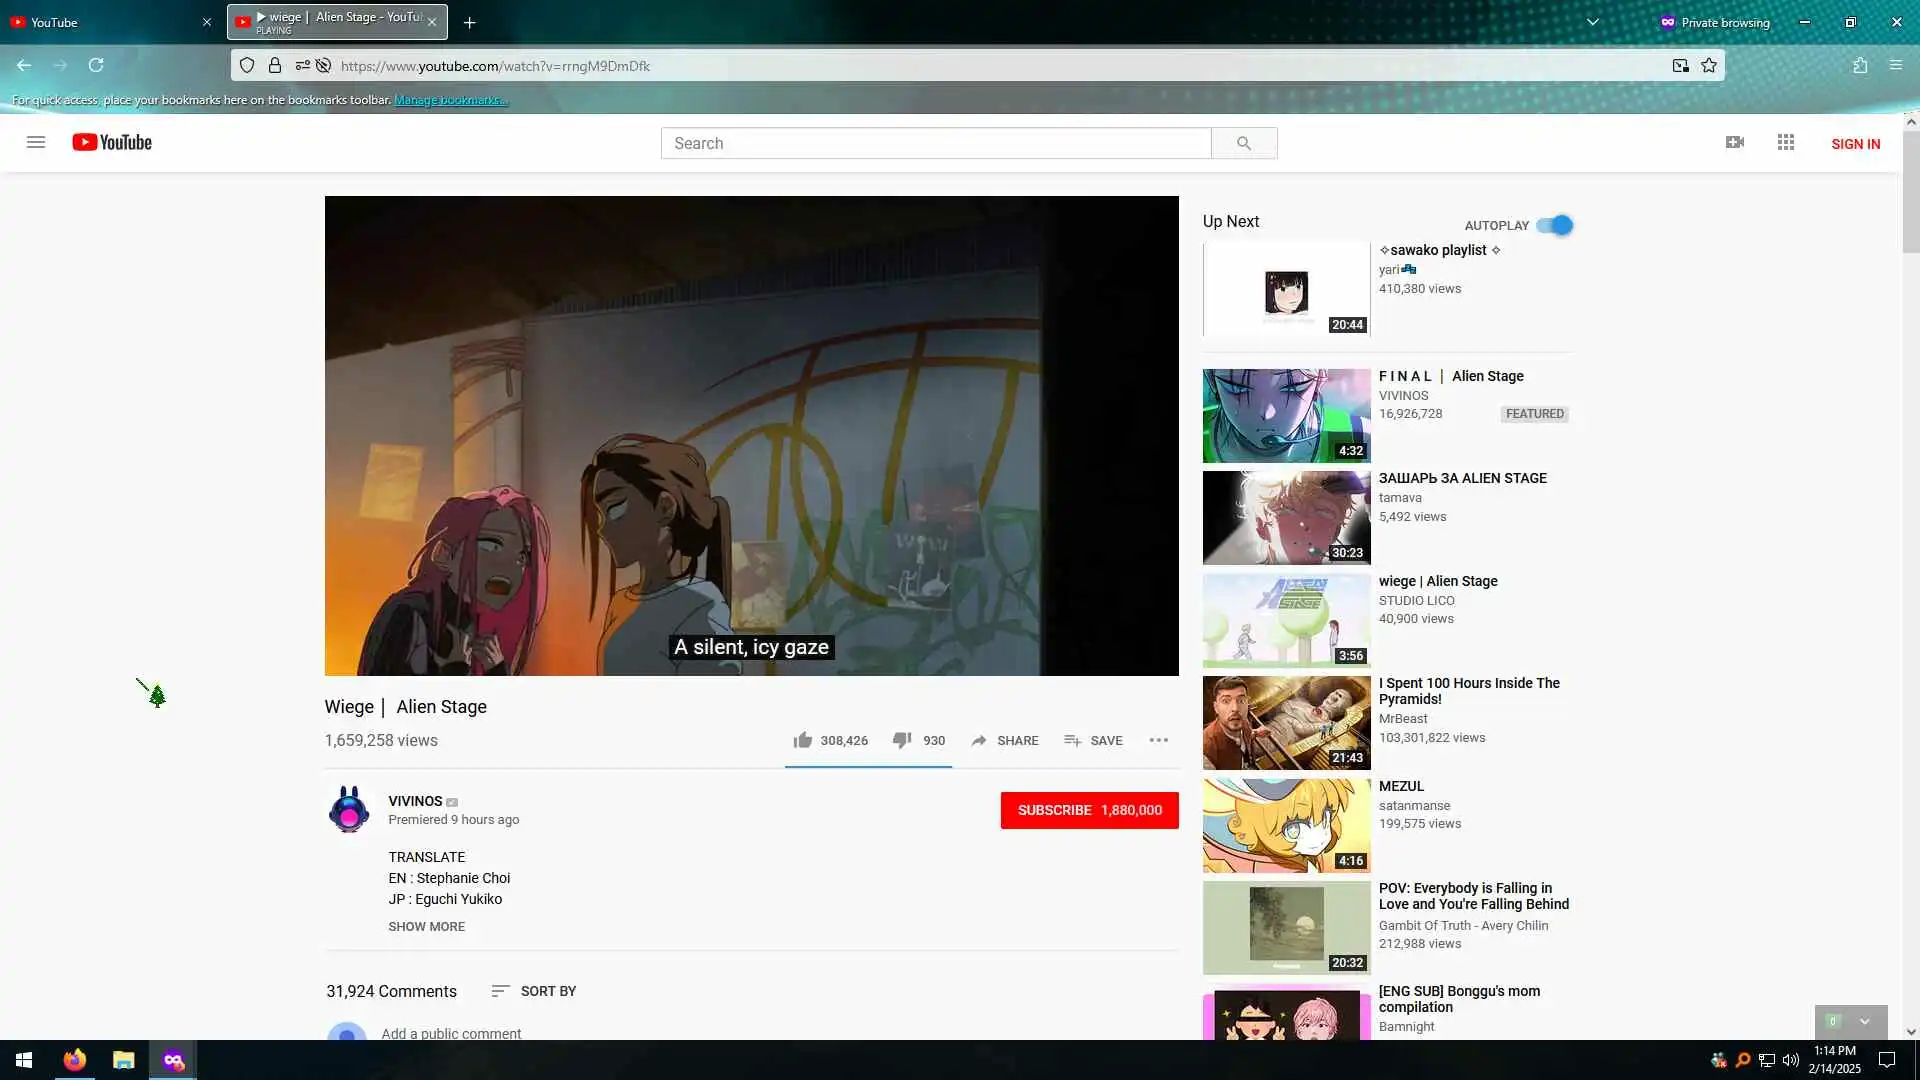
Task: Click the Save to playlist icon
Action: 1072,740
